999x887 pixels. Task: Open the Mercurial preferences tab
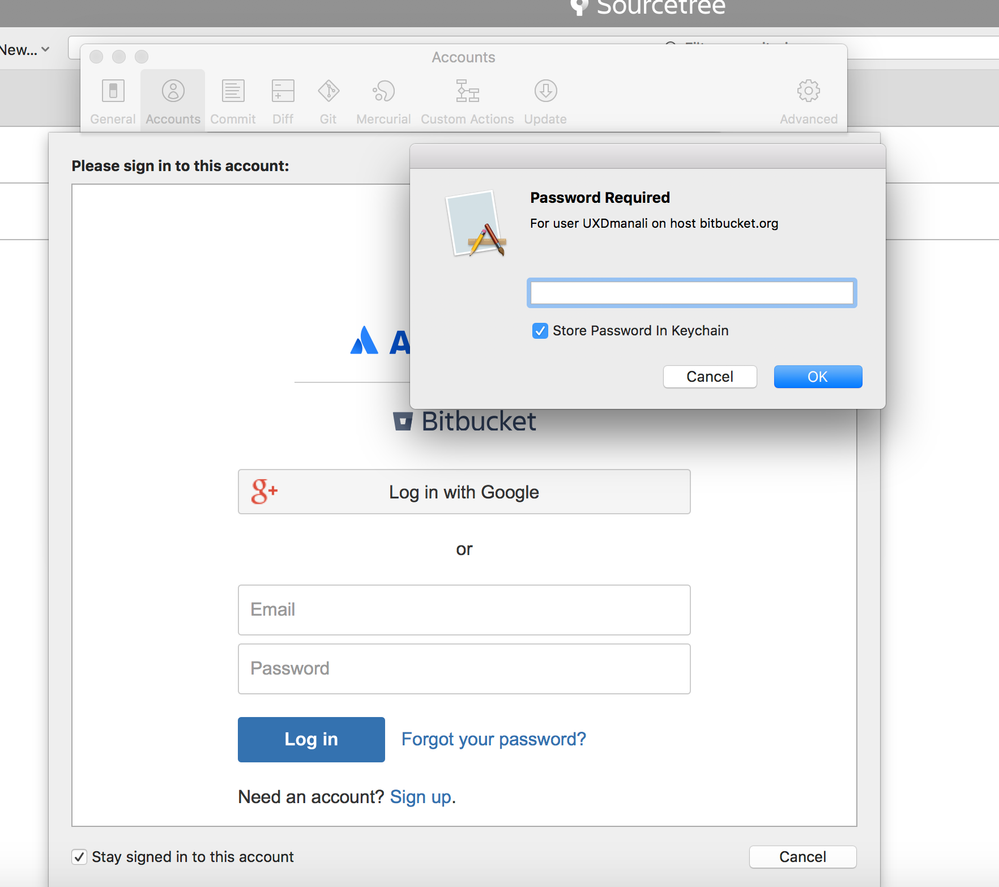pos(384,101)
